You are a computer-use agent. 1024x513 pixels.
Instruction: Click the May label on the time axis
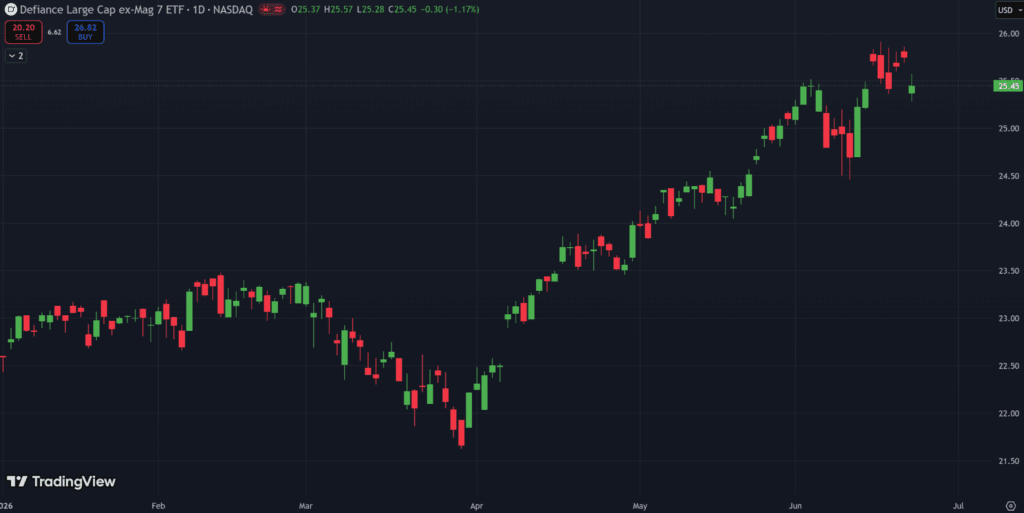640,506
